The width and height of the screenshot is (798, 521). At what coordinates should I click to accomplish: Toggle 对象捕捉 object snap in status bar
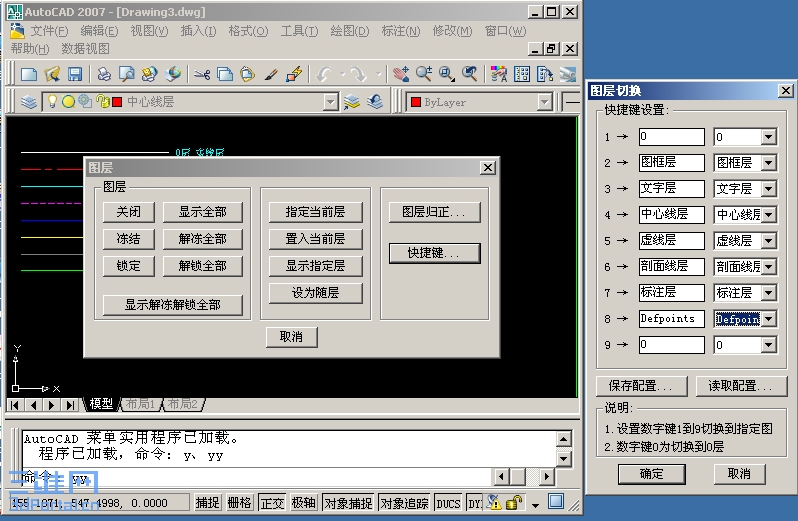pyautogui.click(x=348, y=503)
